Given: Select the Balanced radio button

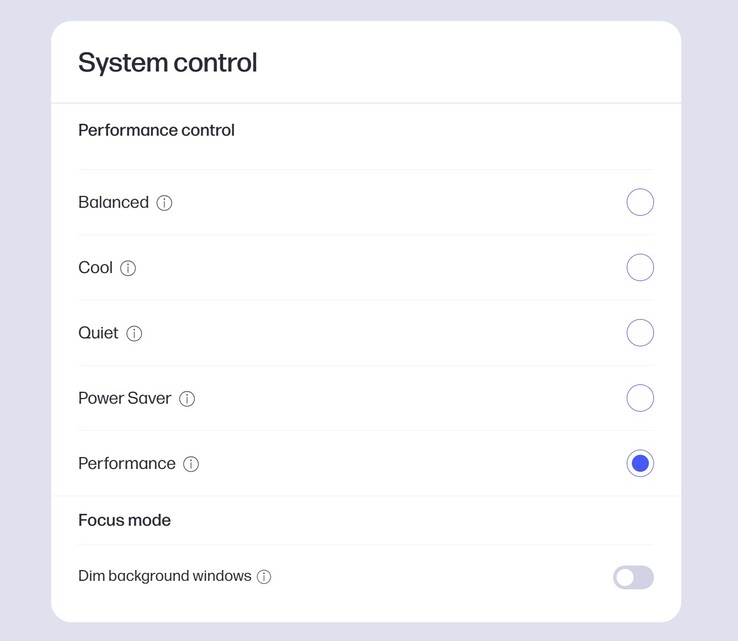Looking at the screenshot, I should pos(640,202).
